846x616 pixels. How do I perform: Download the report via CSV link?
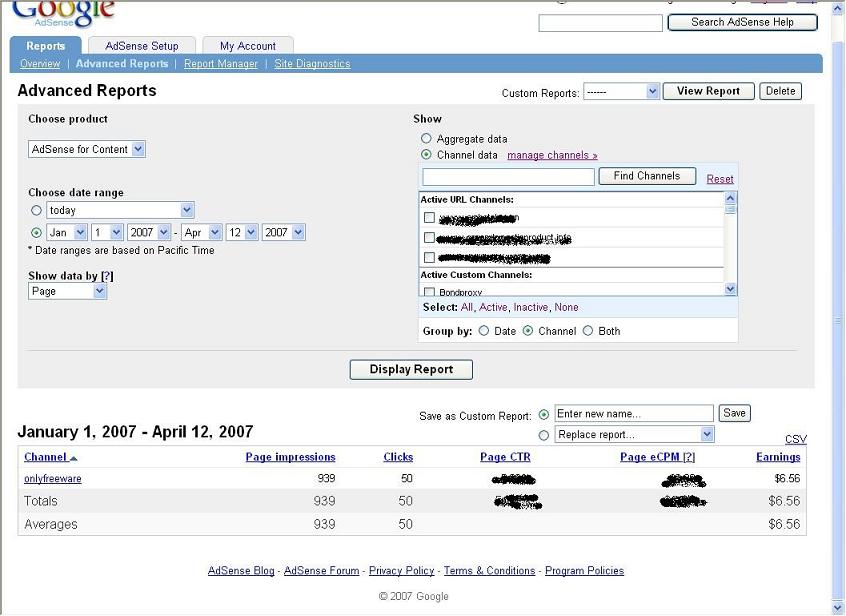[x=796, y=439]
